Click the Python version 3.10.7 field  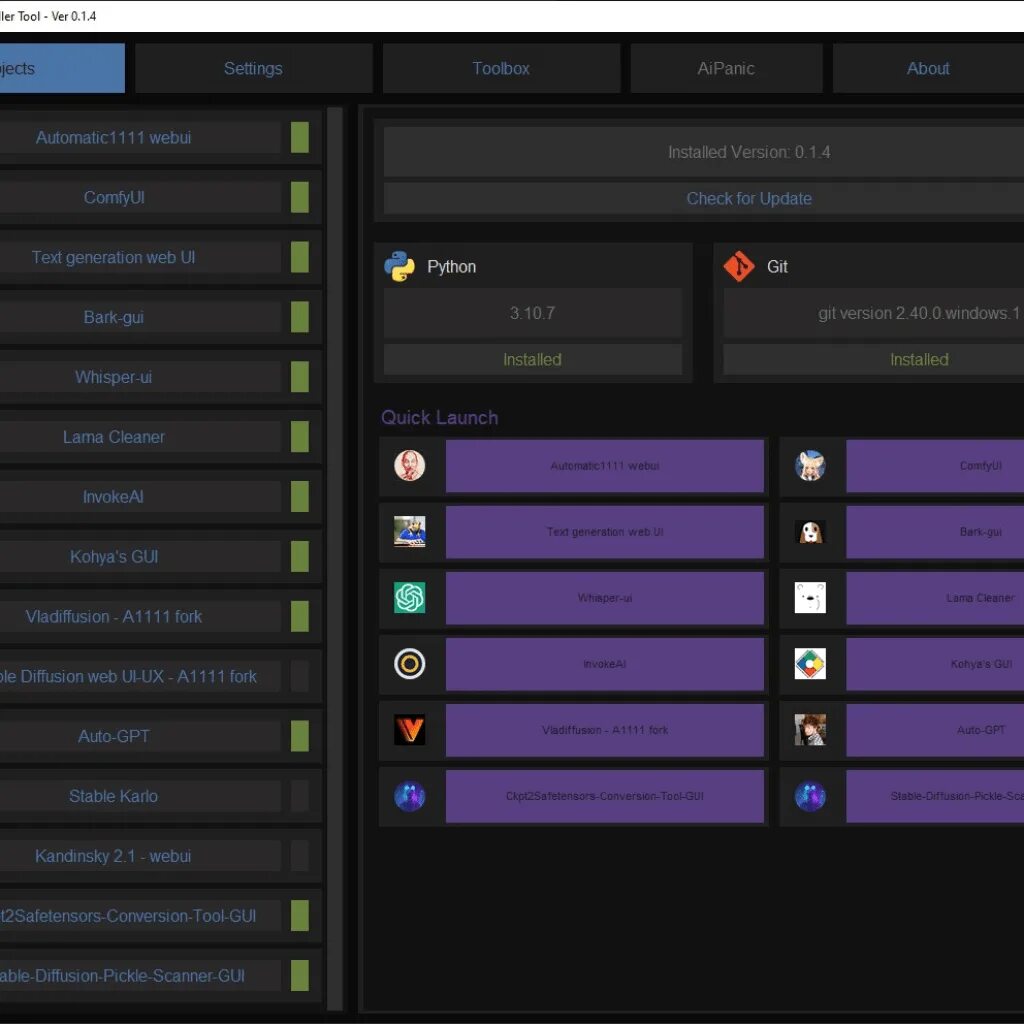pos(532,313)
